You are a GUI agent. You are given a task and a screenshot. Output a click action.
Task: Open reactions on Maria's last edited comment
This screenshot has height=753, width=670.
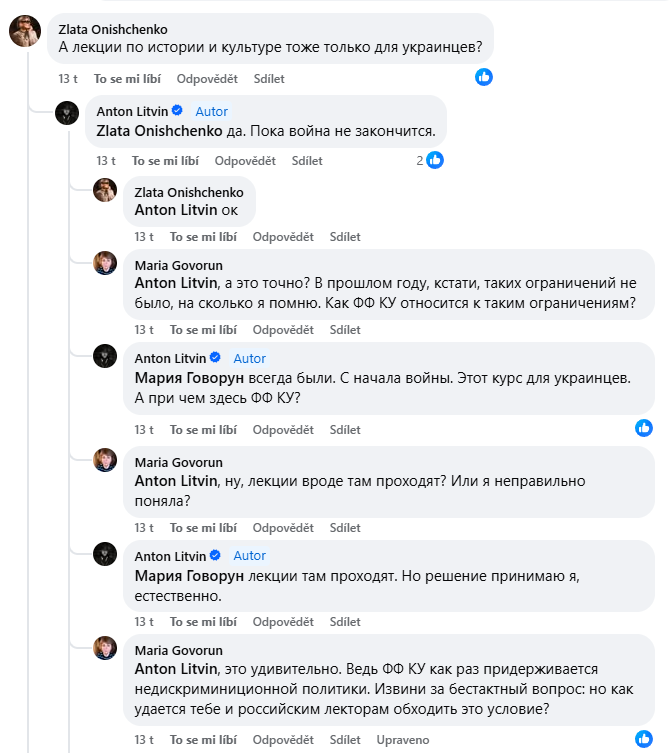coord(644,739)
